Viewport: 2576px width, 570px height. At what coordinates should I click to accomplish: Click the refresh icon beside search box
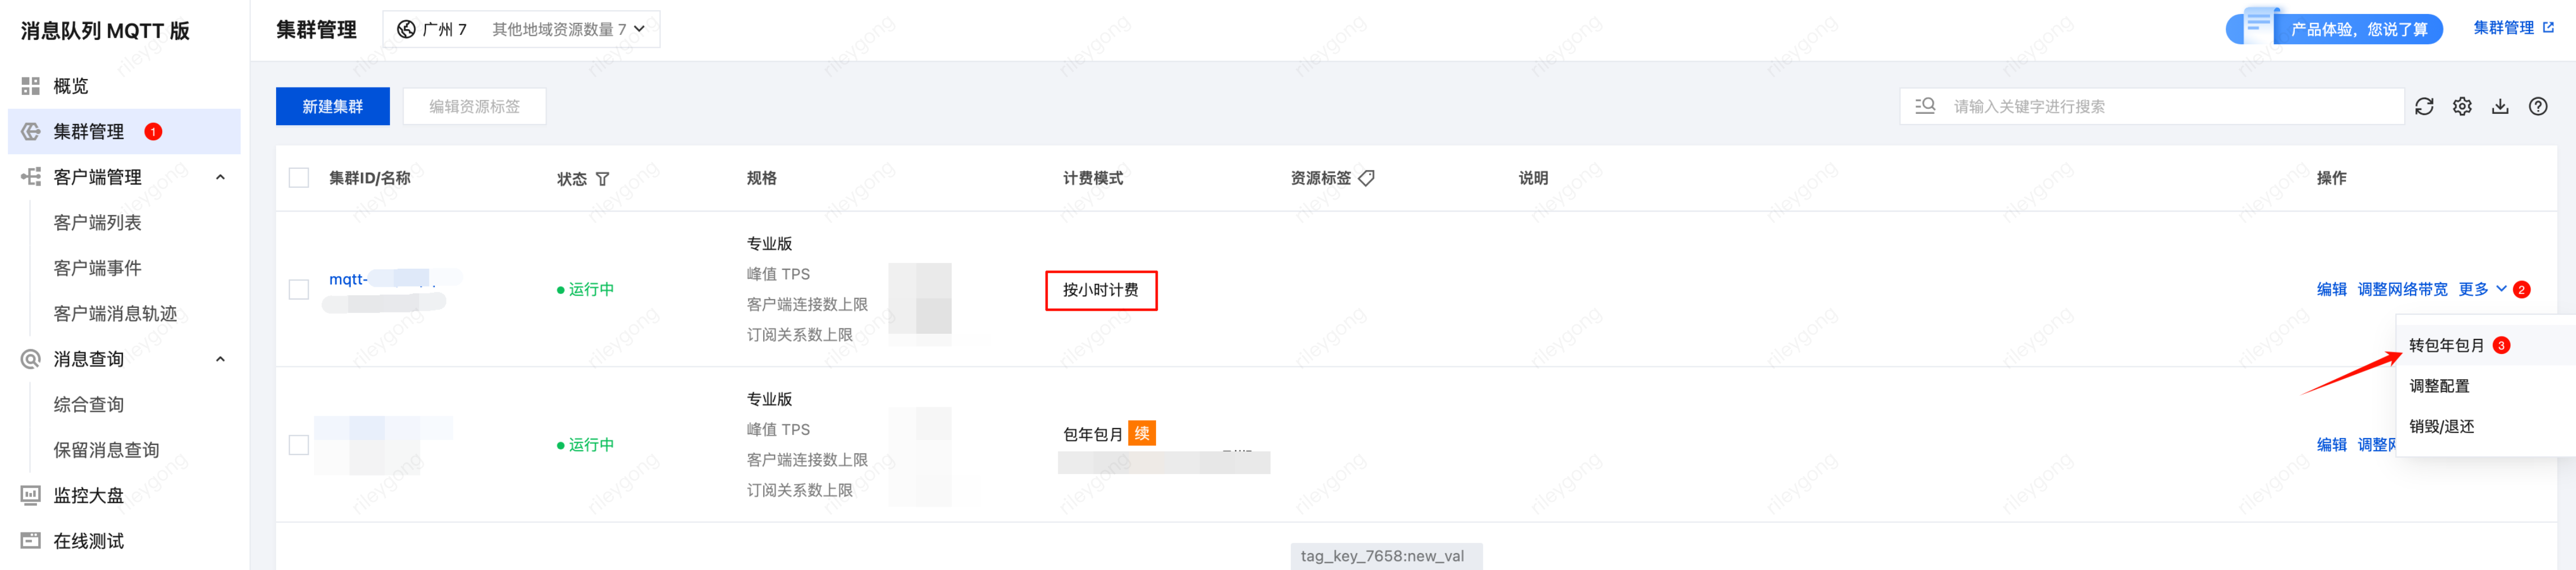(x=2423, y=106)
